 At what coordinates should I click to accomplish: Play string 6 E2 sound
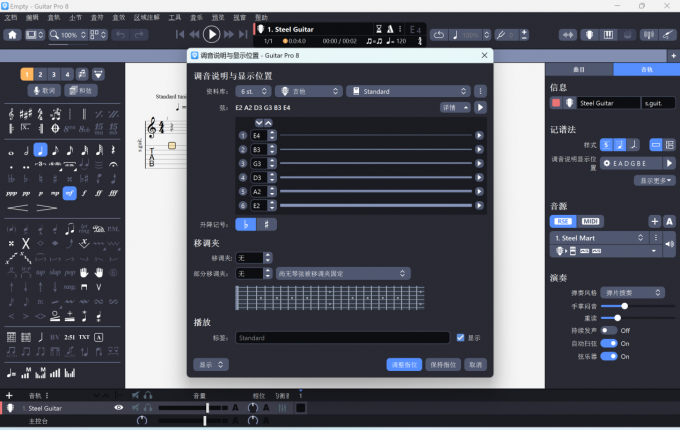(x=479, y=205)
